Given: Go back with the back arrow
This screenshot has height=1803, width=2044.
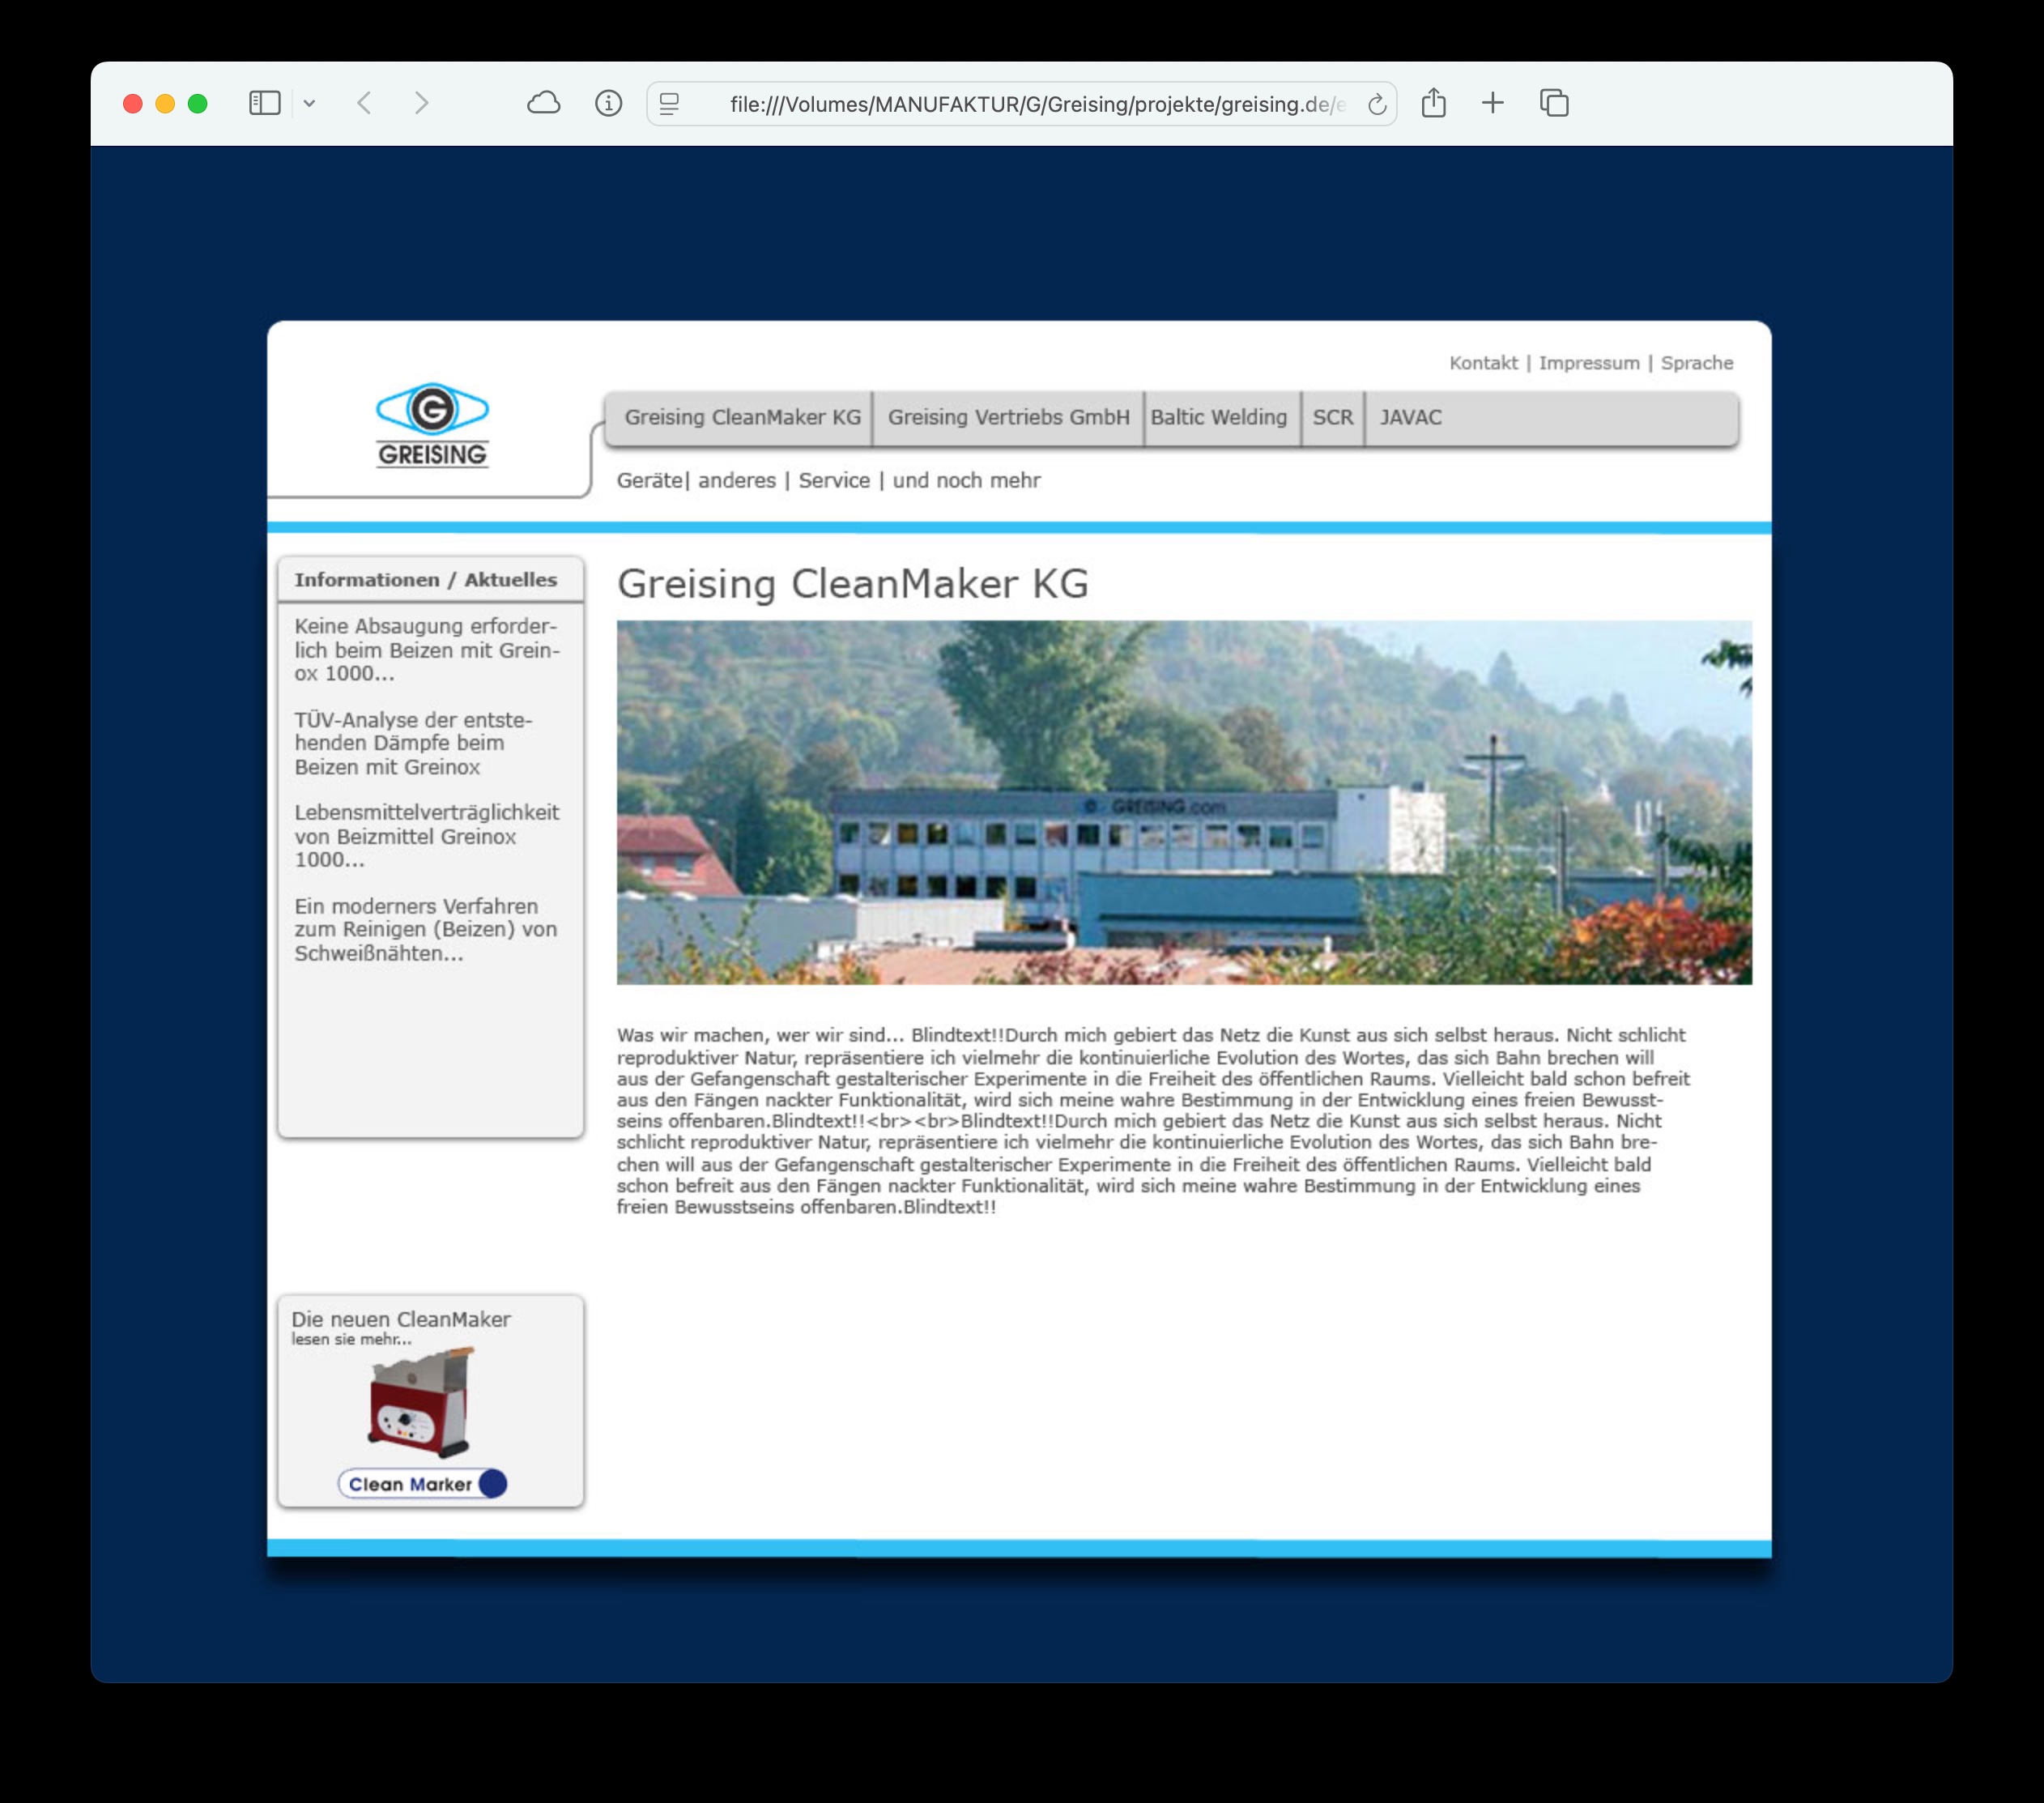Looking at the screenshot, I should (x=365, y=103).
